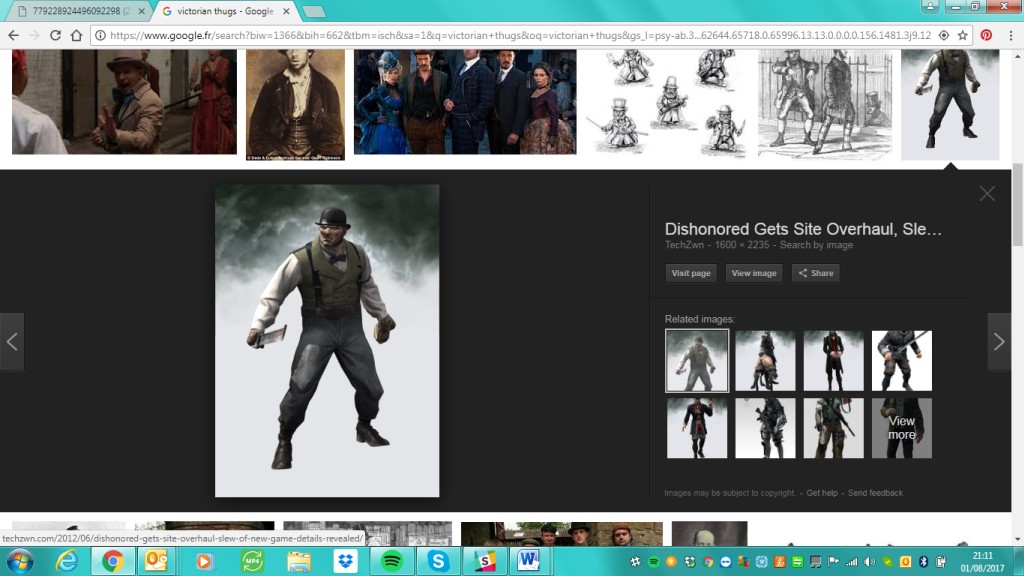
Task: Click the Visit page button
Action: coord(691,273)
